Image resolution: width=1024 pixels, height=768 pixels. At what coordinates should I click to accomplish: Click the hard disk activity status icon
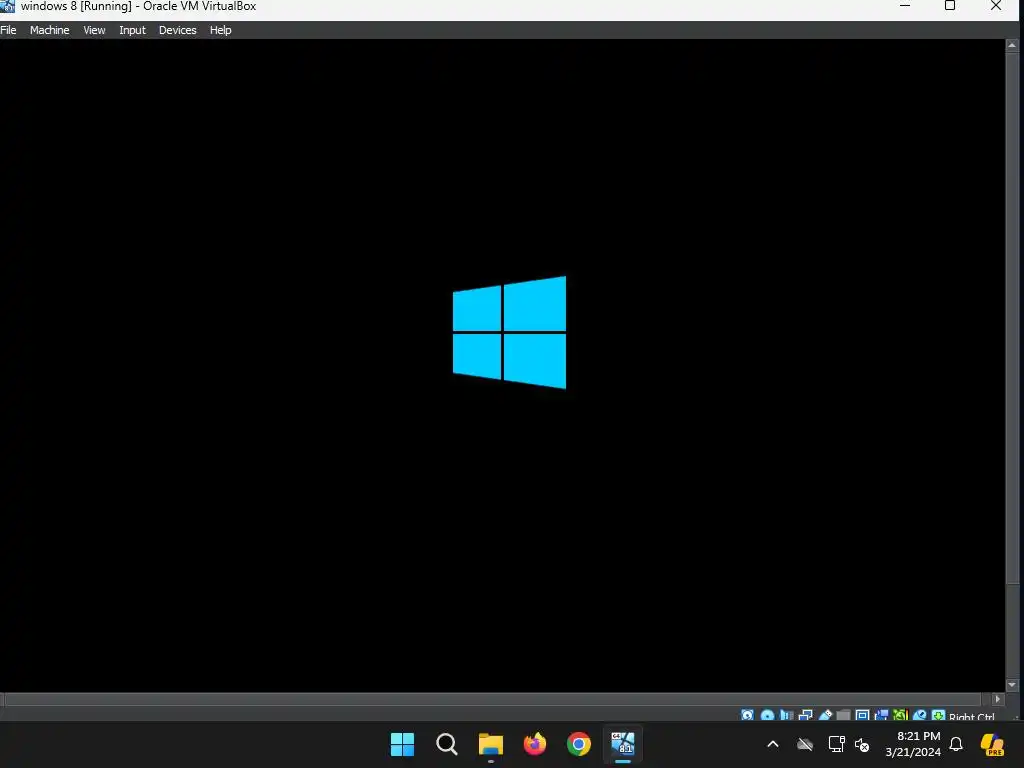(748, 716)
